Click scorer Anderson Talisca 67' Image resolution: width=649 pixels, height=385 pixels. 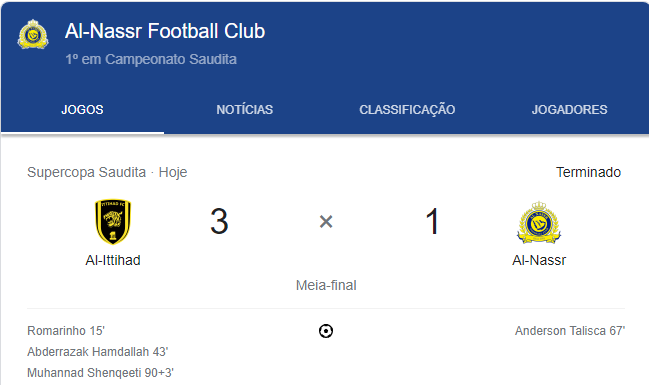pyautogui.click(x=570, y=331)
